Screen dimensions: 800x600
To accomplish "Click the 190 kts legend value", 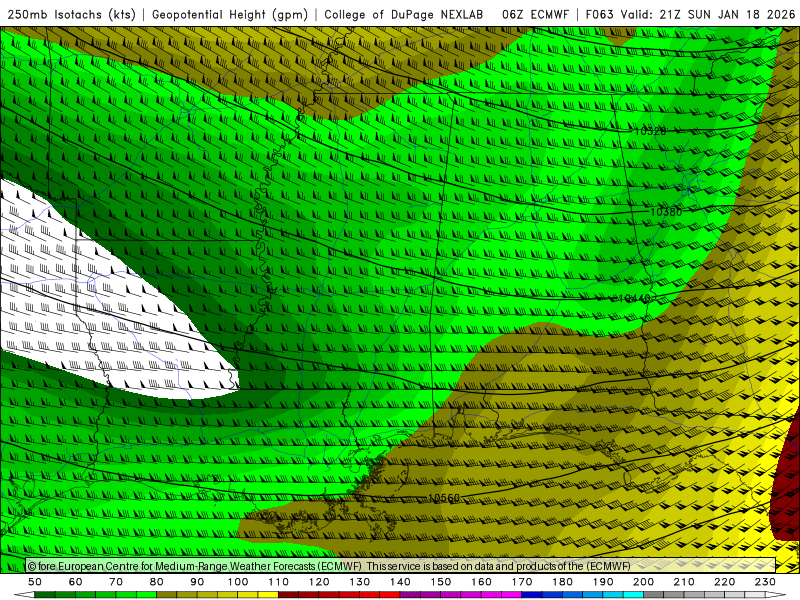I will [603, 582].
